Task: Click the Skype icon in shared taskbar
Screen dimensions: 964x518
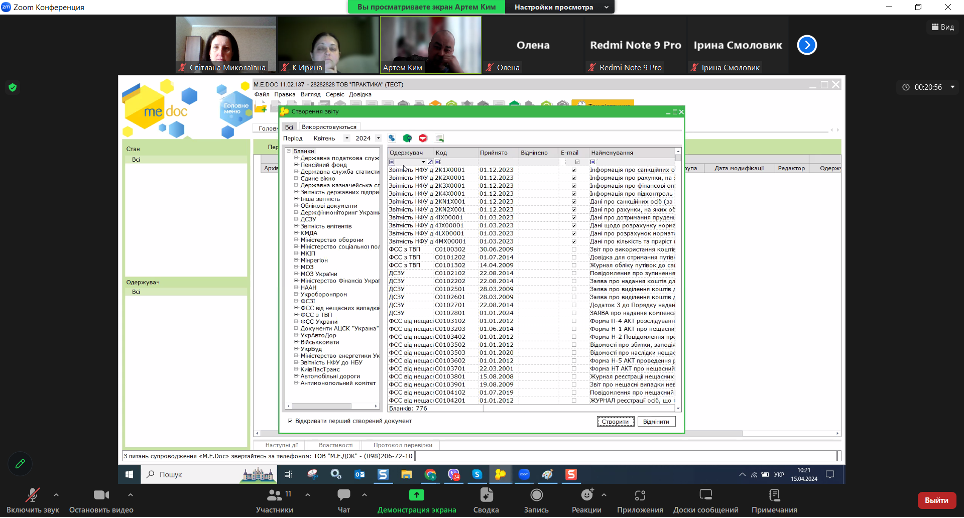Action: (x=477, y=474)
